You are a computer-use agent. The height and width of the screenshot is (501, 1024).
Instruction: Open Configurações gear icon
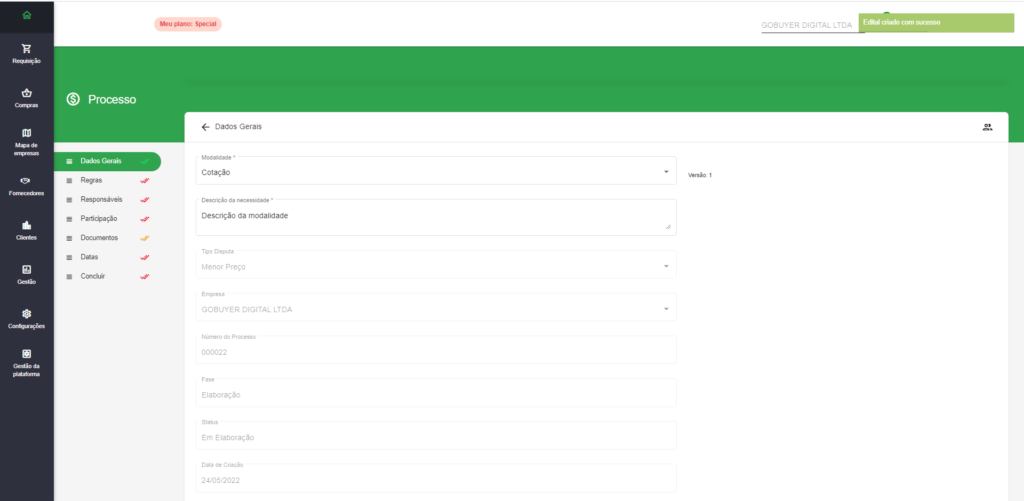pos(27,314)
